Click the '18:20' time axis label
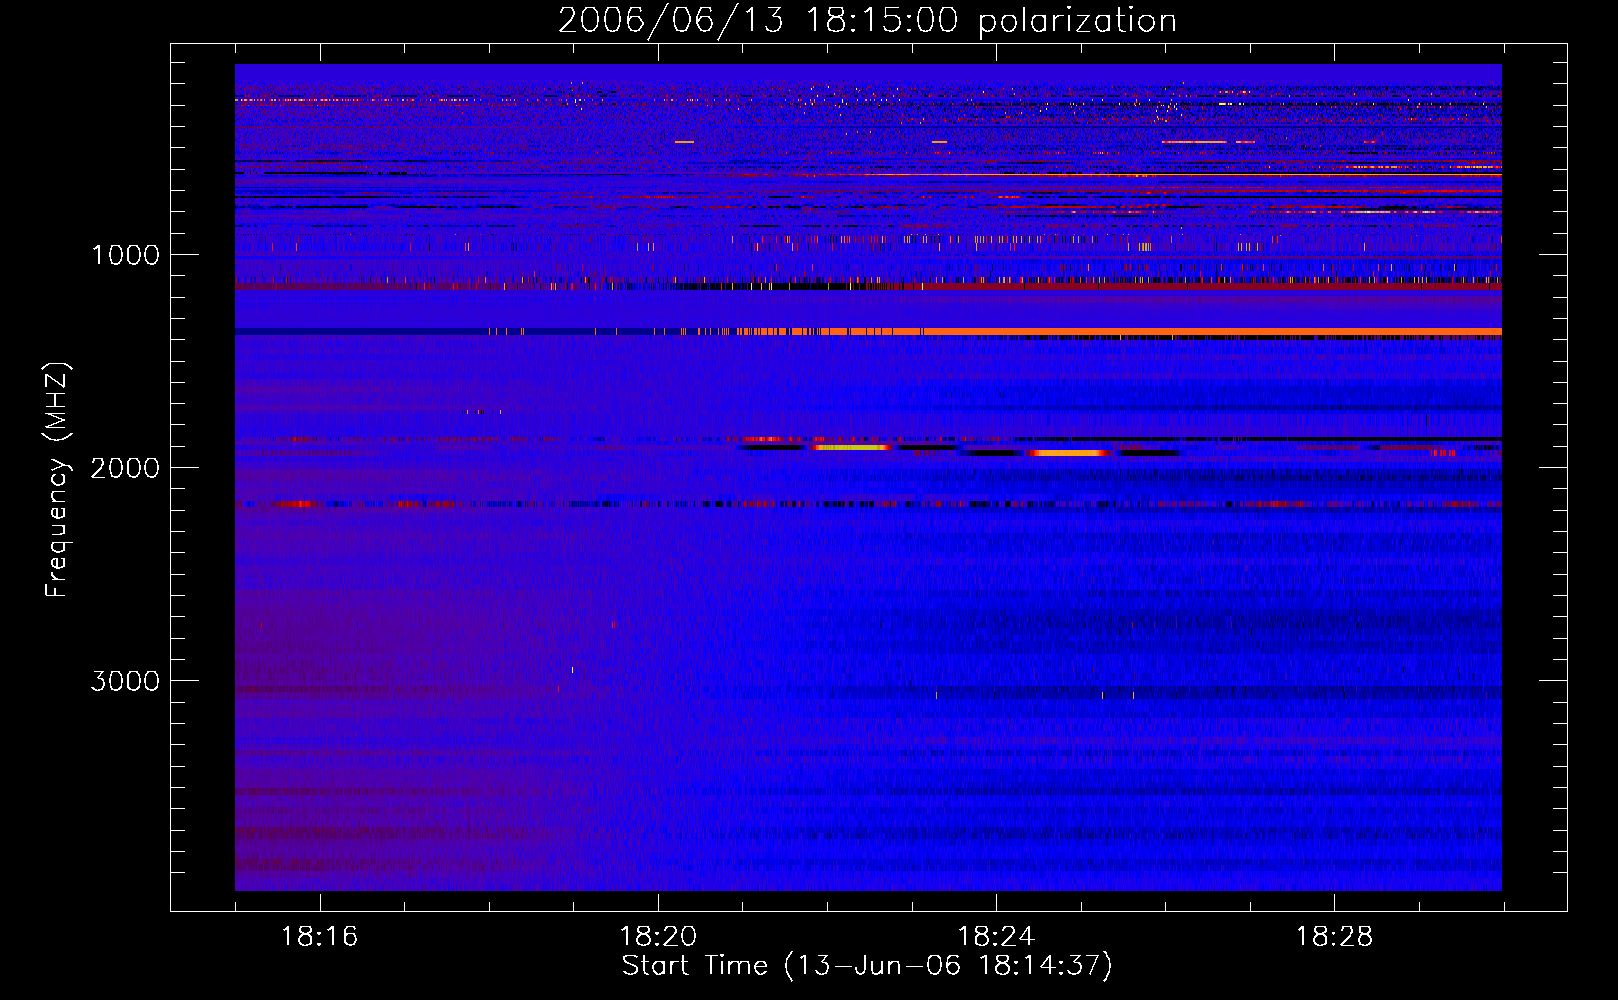This screenshot has height=1000, width=1618. pyautogui.click(x=658, y=937)
